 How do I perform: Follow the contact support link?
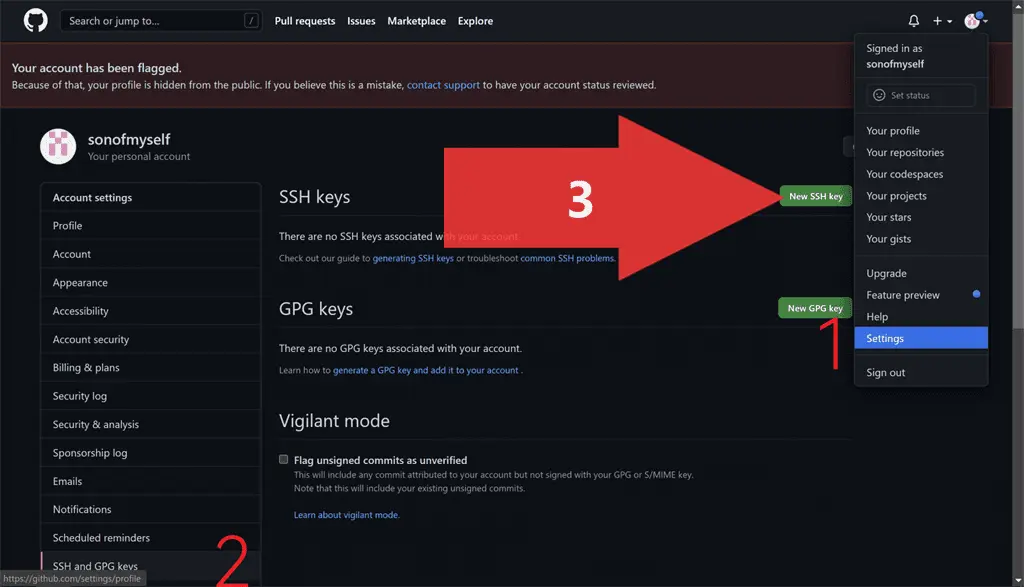coord(443,85)
